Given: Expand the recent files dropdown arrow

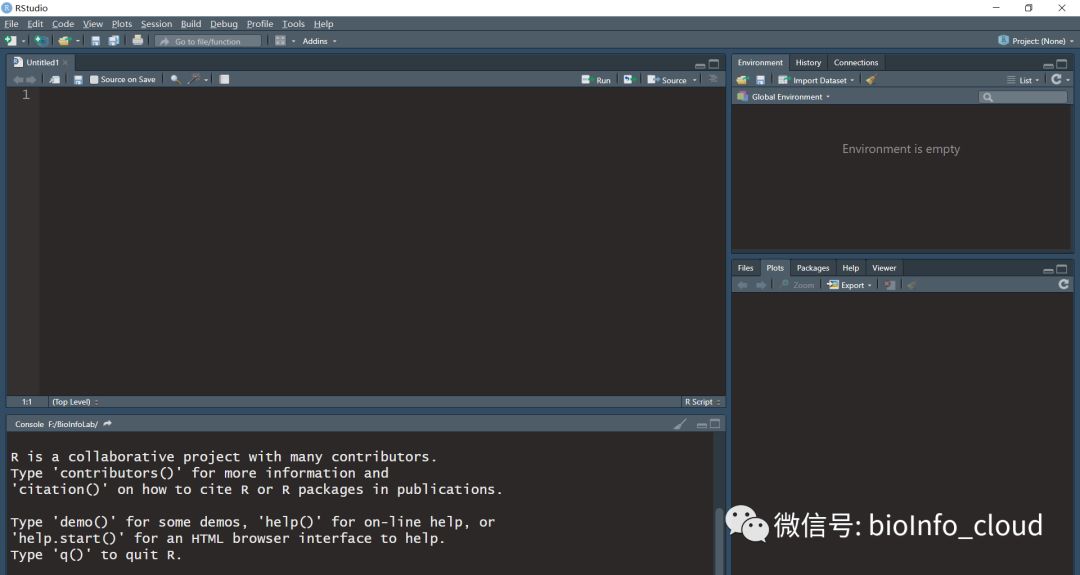Looking at the screenshot, I should [x=78, y=41].
